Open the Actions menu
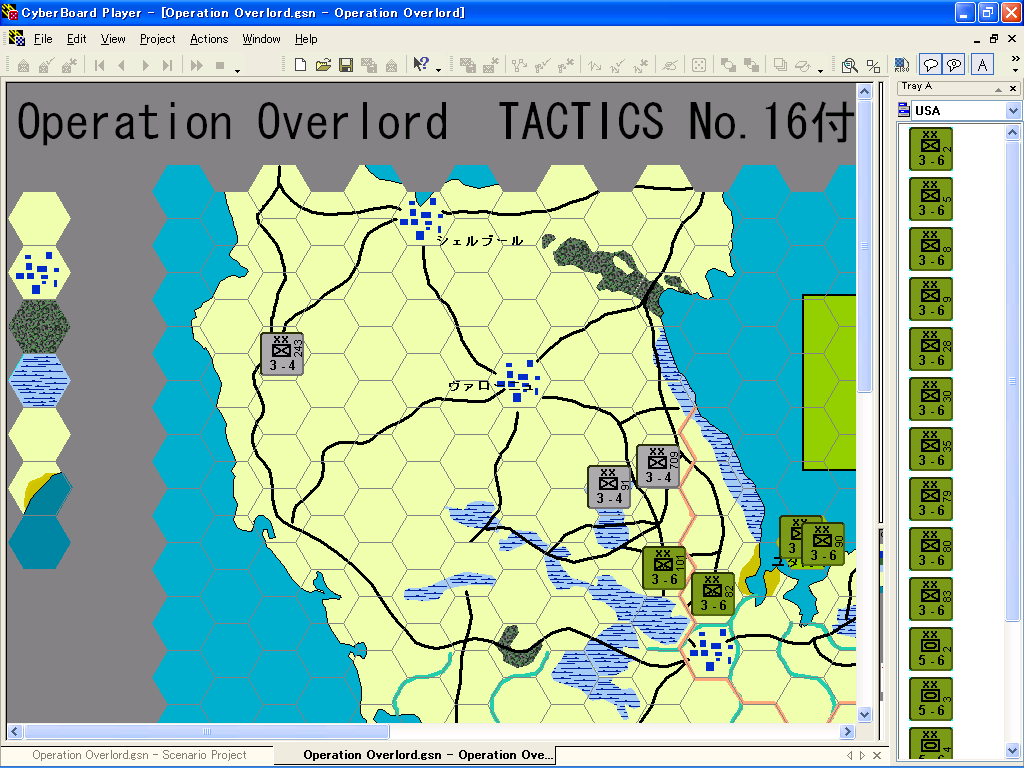1024x768 pixels. (x=209, y=39)
